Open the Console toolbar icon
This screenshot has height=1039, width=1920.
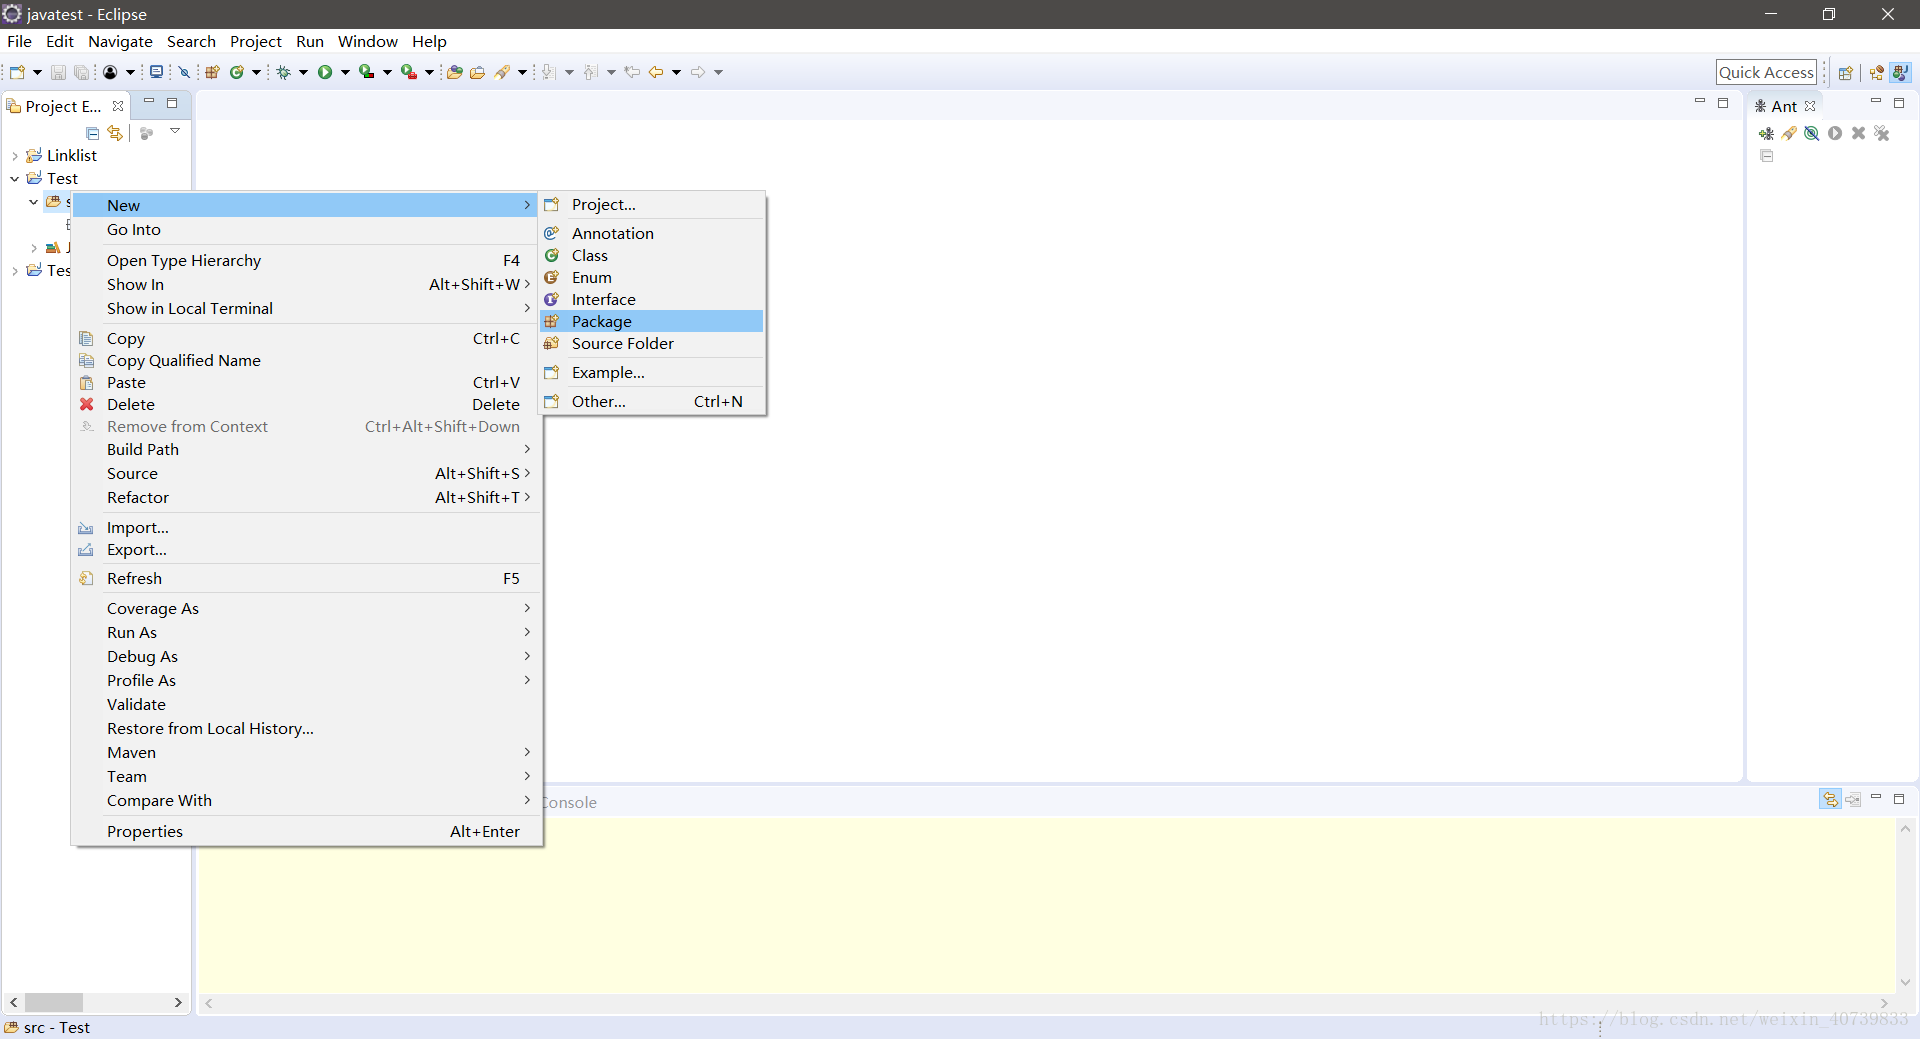coord(156,72)
